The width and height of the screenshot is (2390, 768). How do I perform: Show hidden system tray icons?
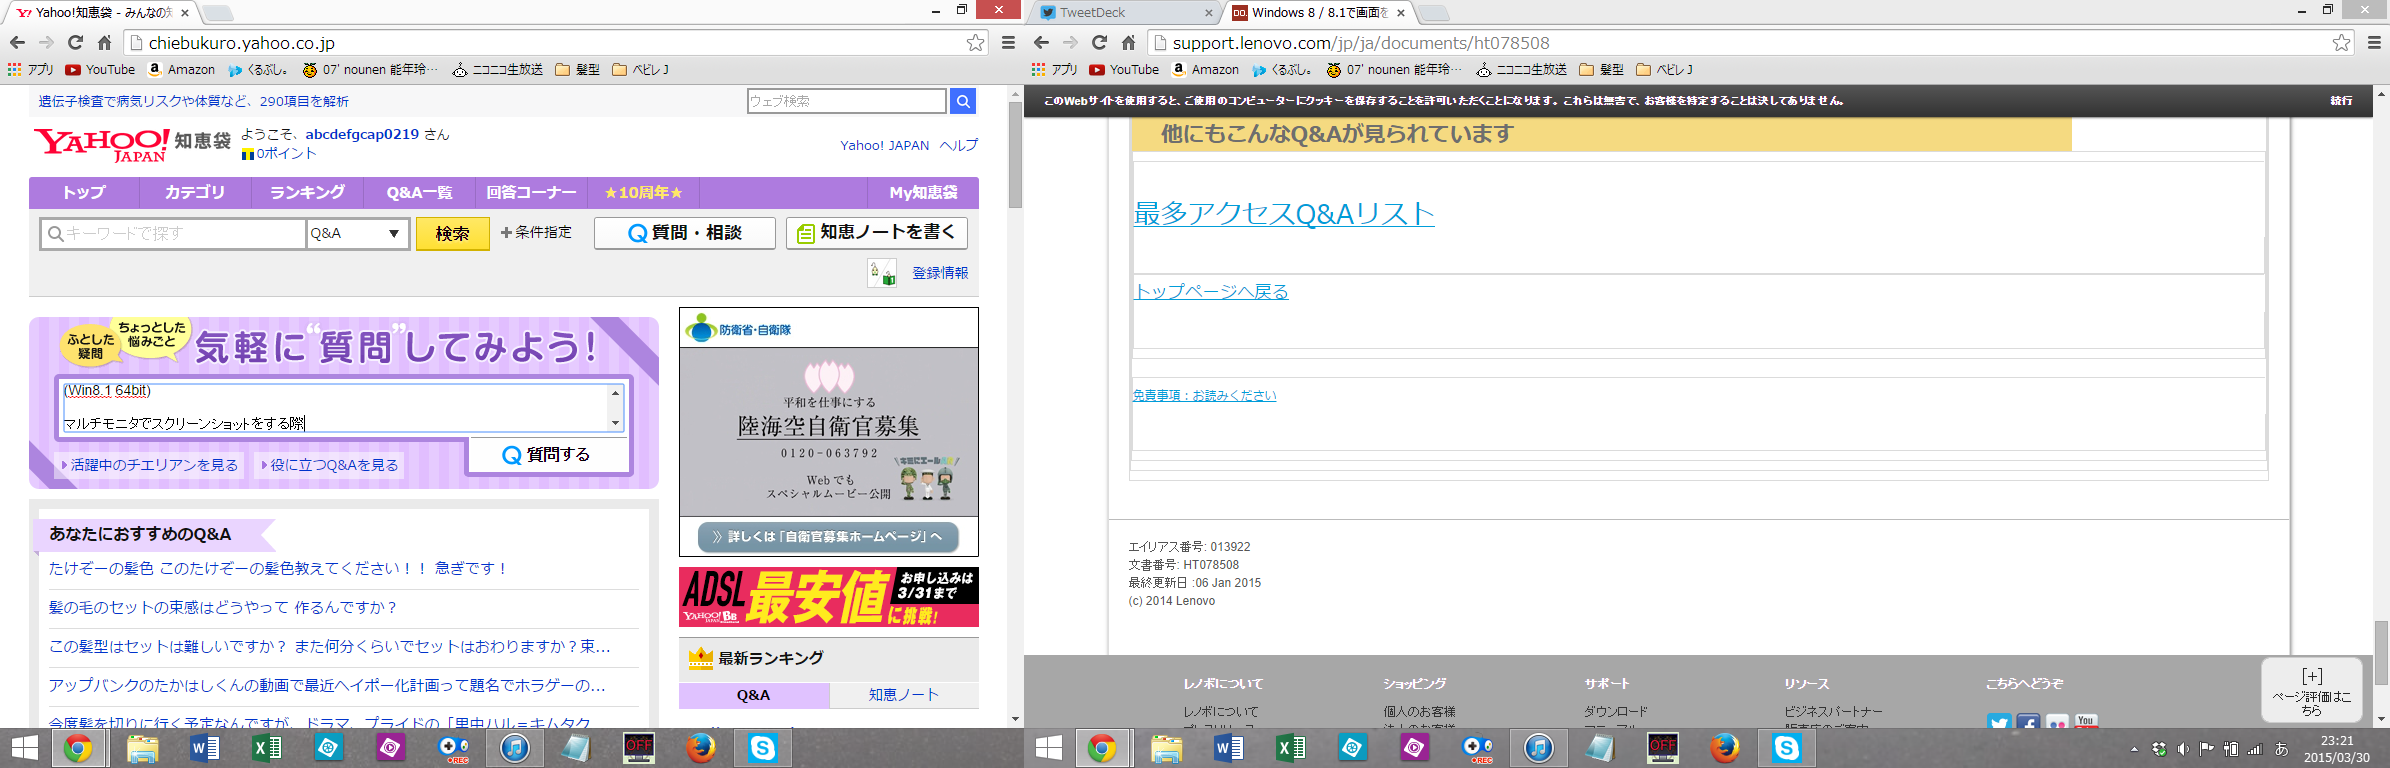pos(2134,749)
